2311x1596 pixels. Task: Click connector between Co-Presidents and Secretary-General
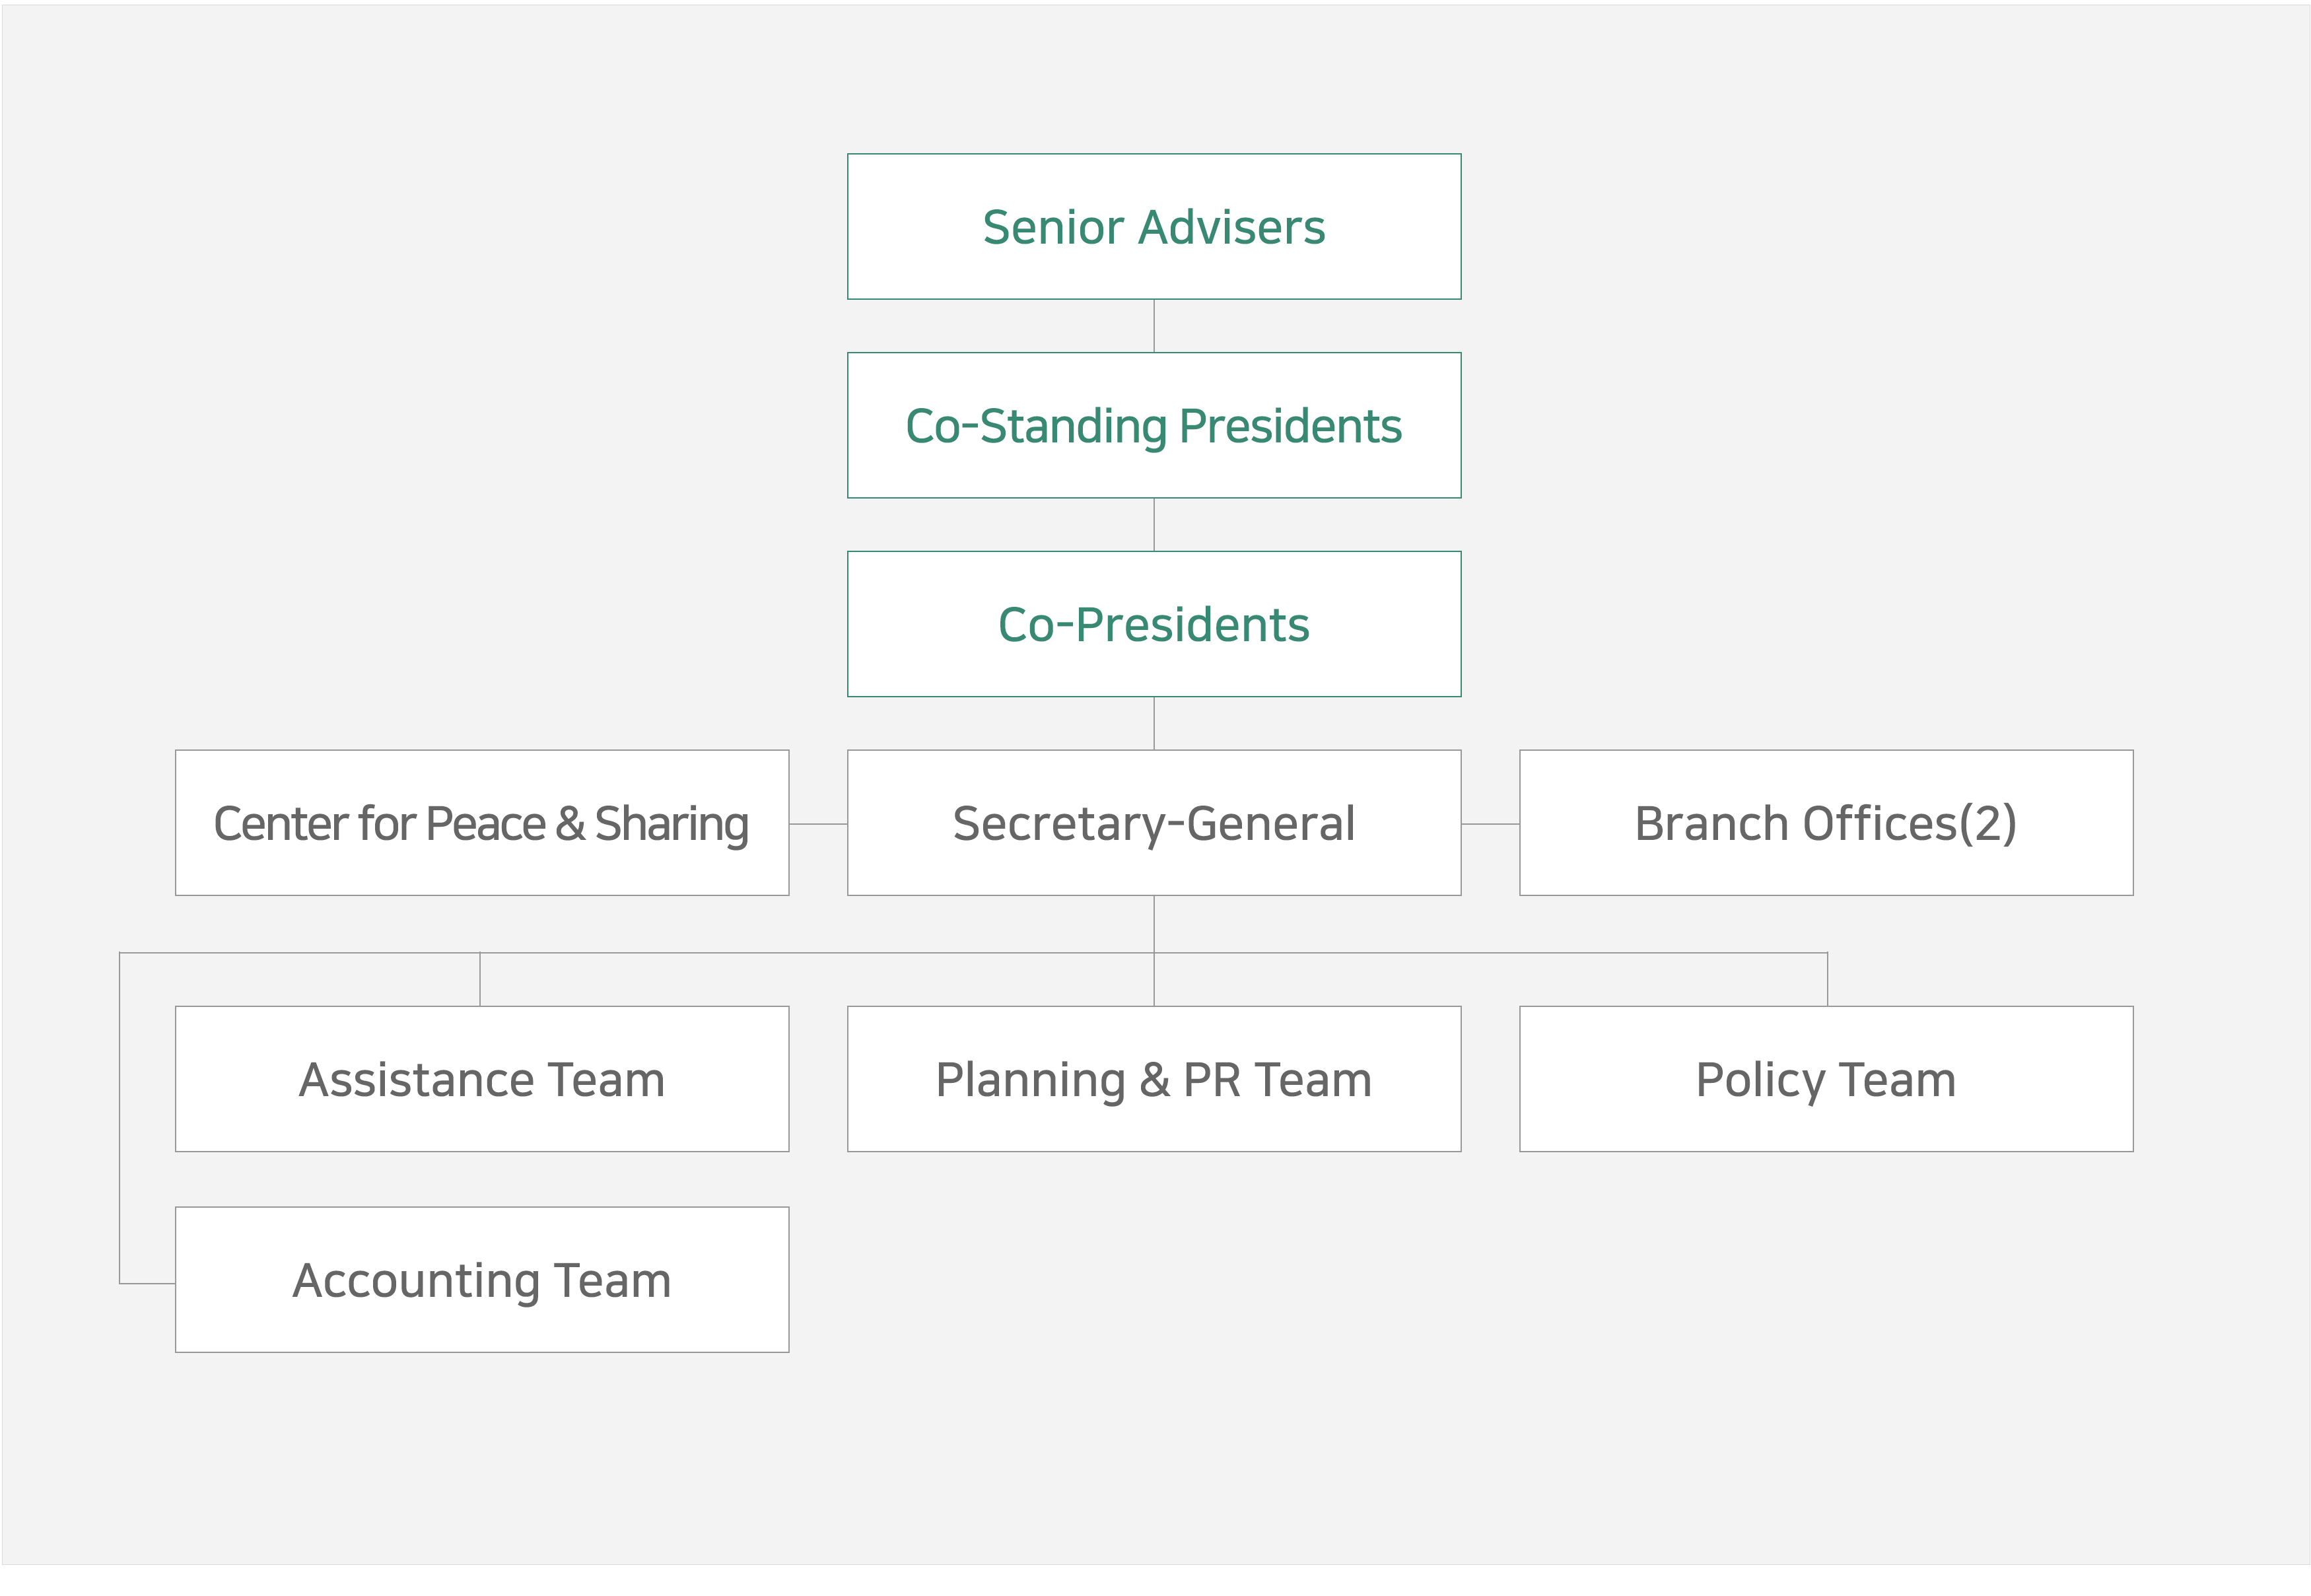pyautogui.click(x=1154, y=724)
